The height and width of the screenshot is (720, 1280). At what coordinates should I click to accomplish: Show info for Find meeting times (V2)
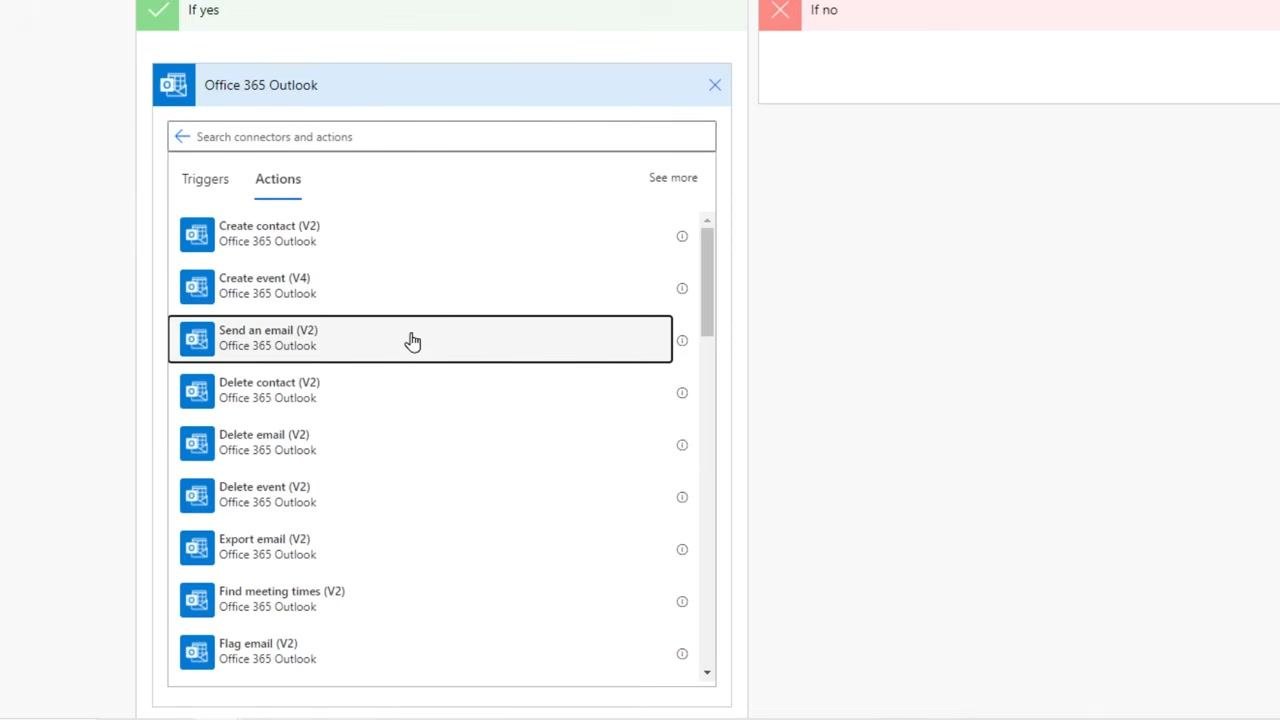coord(682,601)
